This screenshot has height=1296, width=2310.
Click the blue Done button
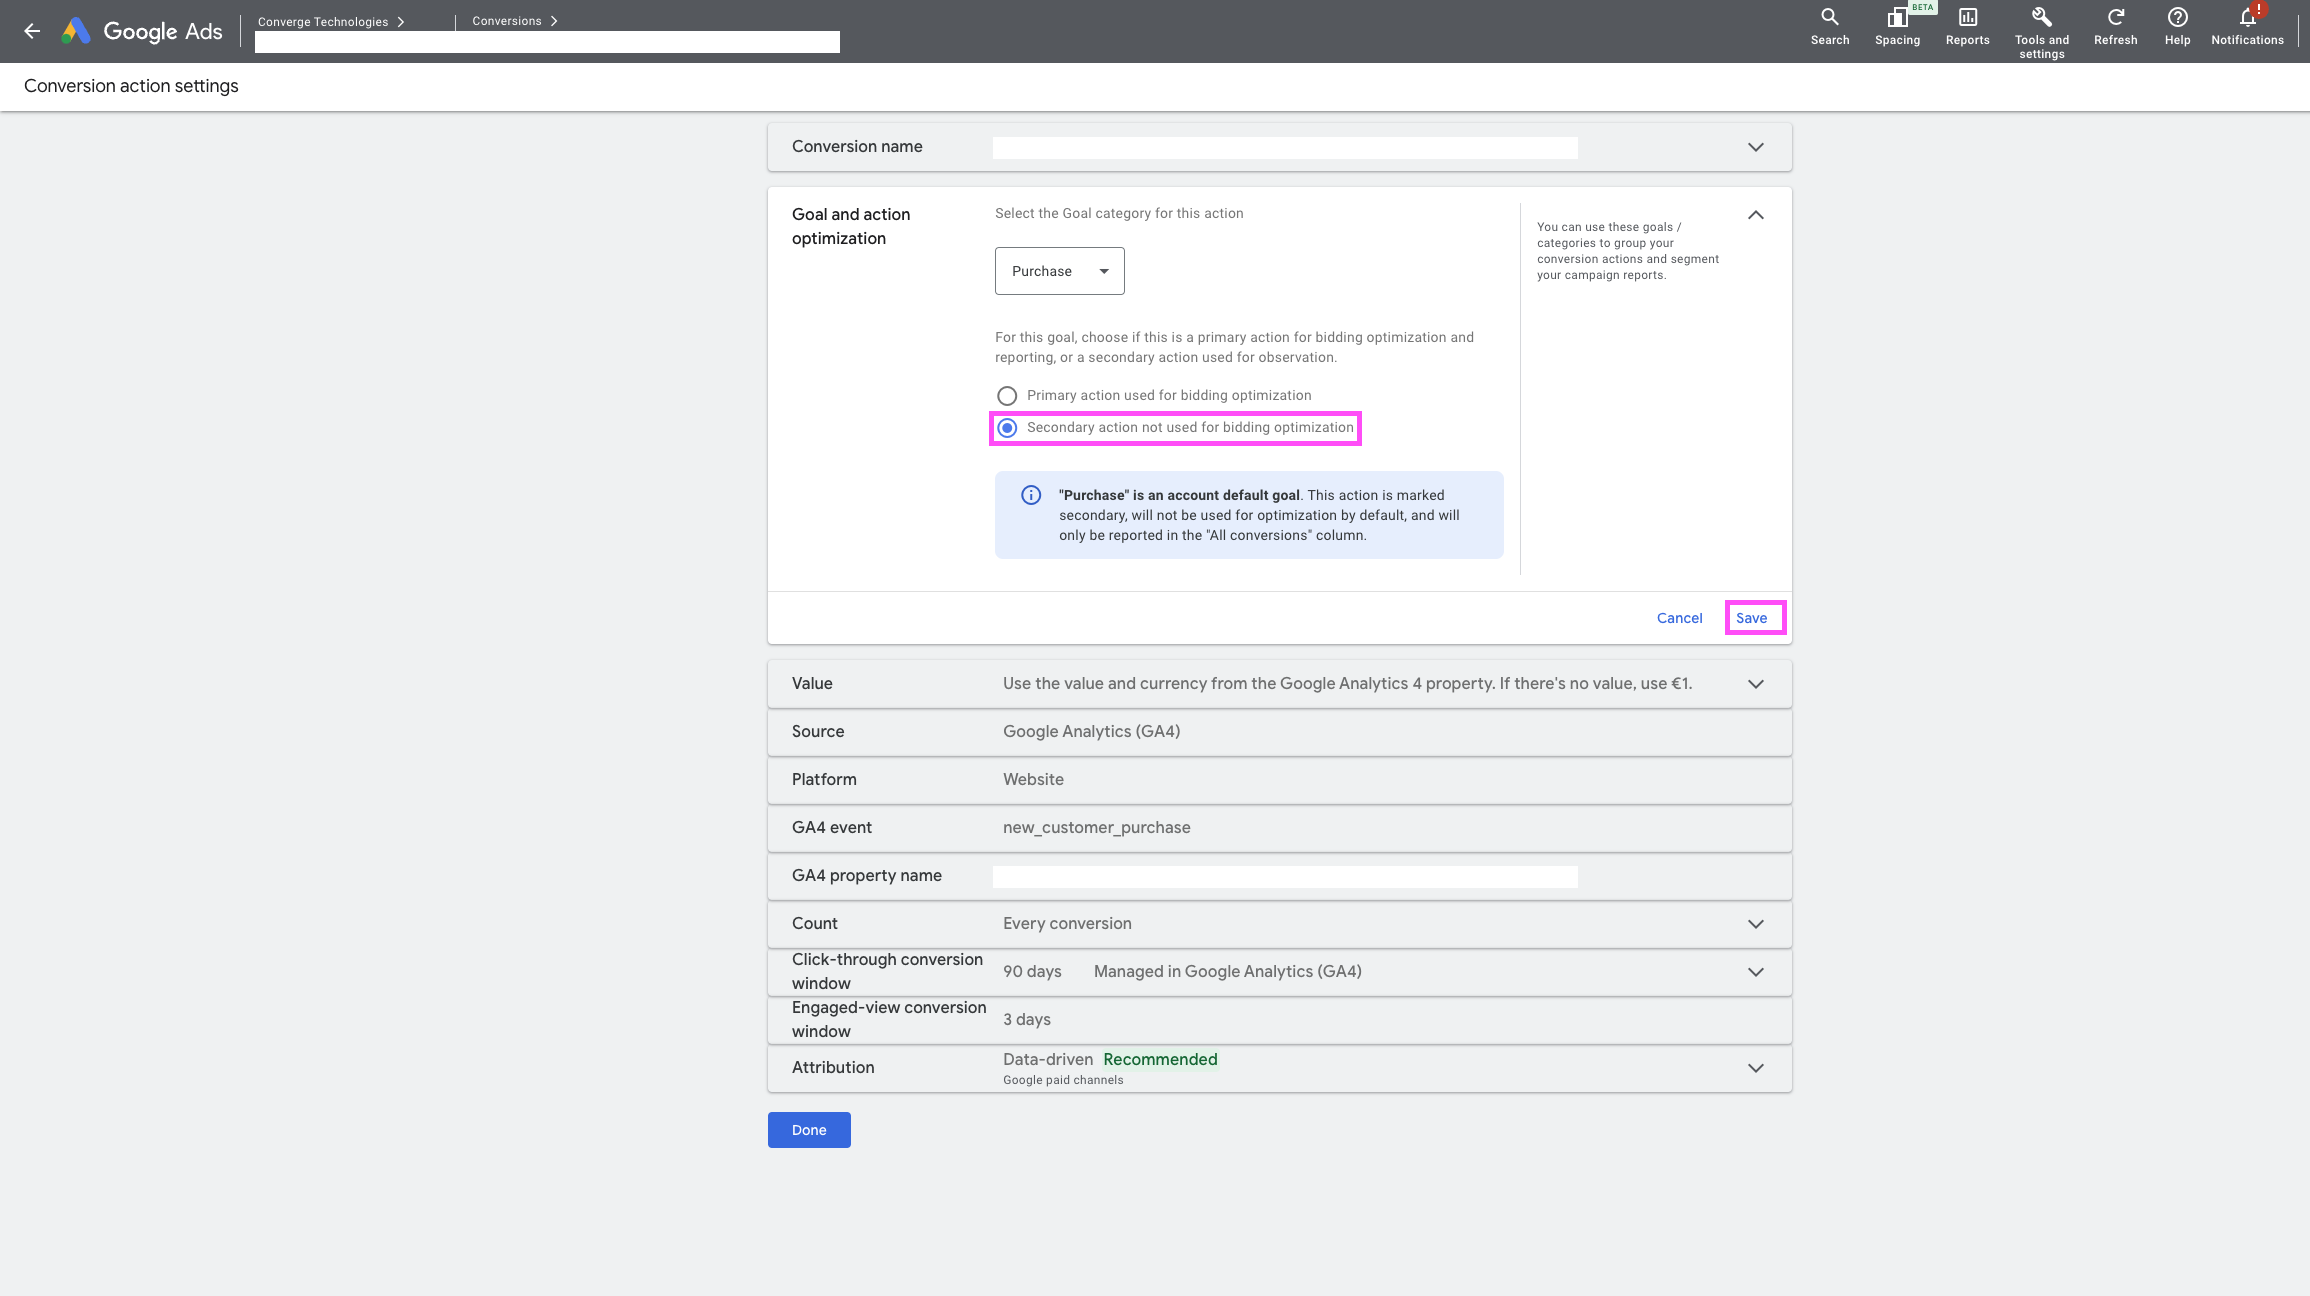pyautogui.click(x=809, y=1130)
